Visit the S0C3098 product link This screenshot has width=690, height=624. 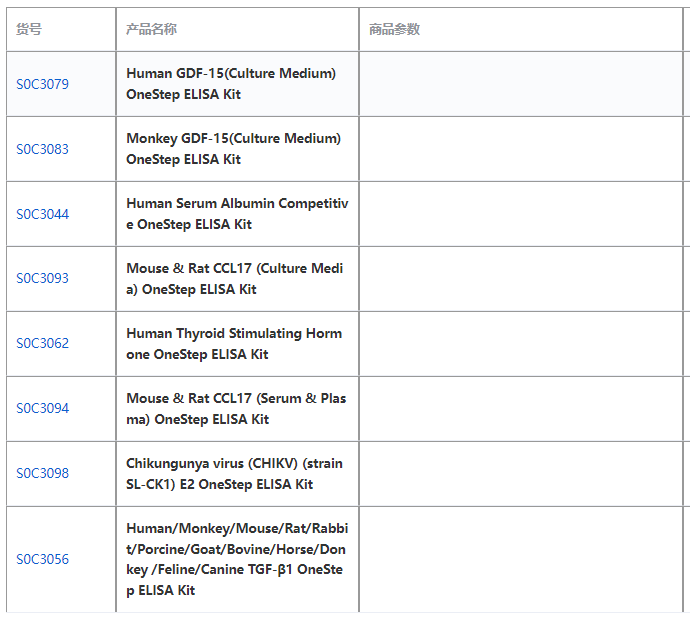coord(42,473)
